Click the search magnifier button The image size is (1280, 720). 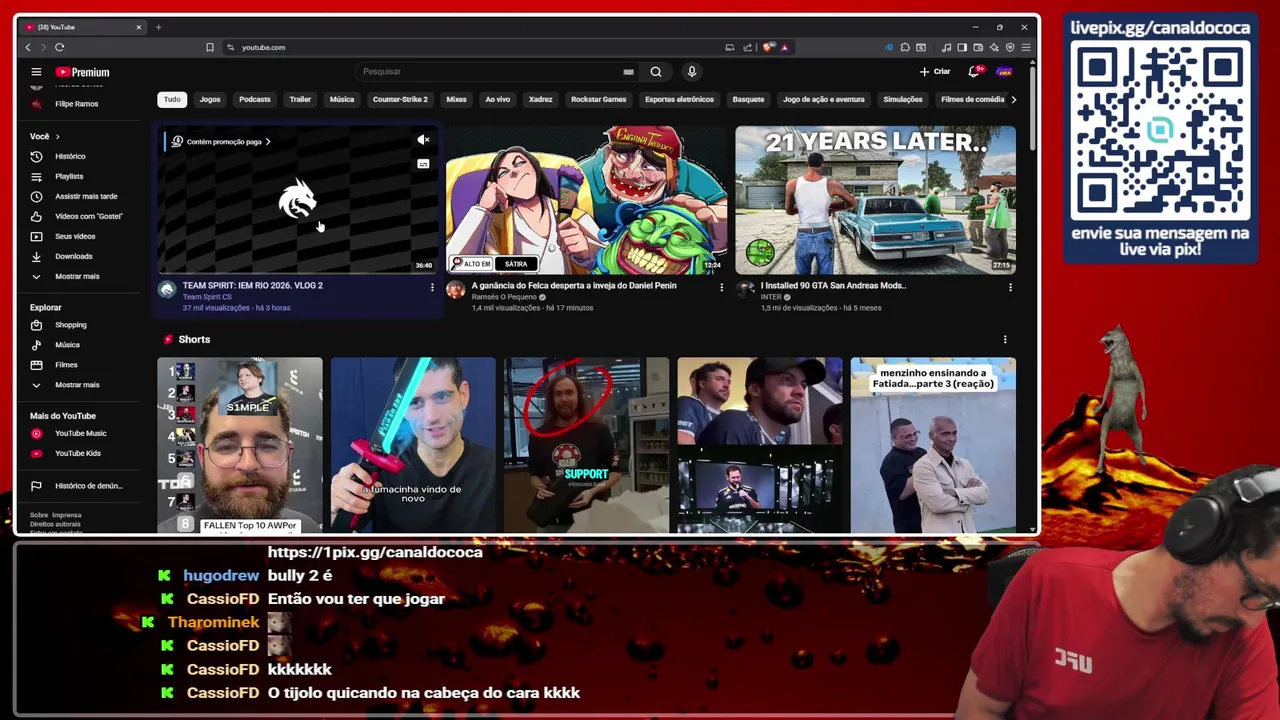click(656, 72)
